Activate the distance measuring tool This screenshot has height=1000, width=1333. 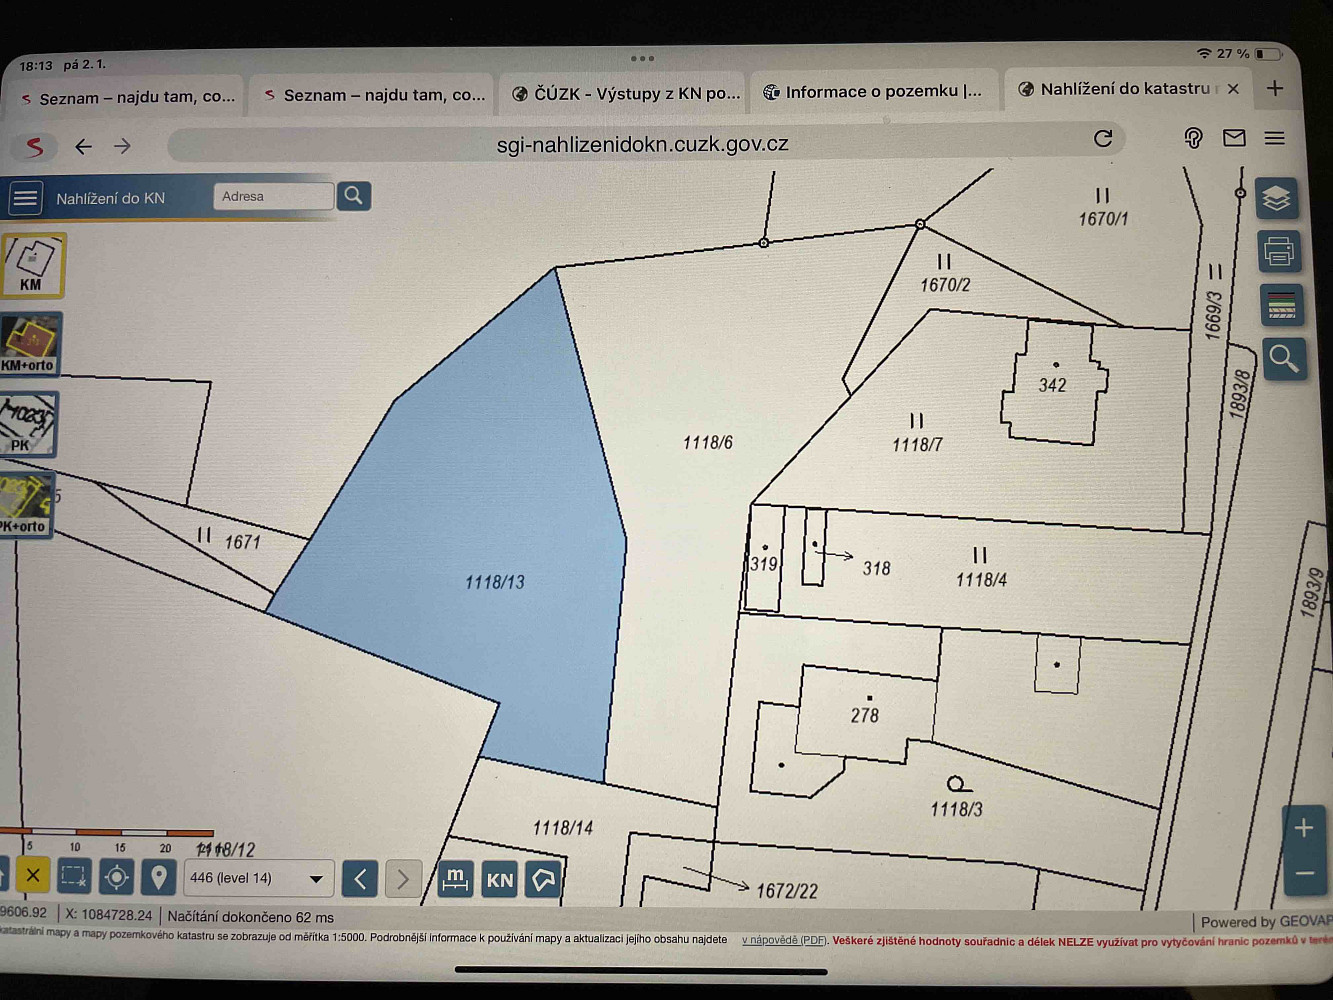(455, 880)
